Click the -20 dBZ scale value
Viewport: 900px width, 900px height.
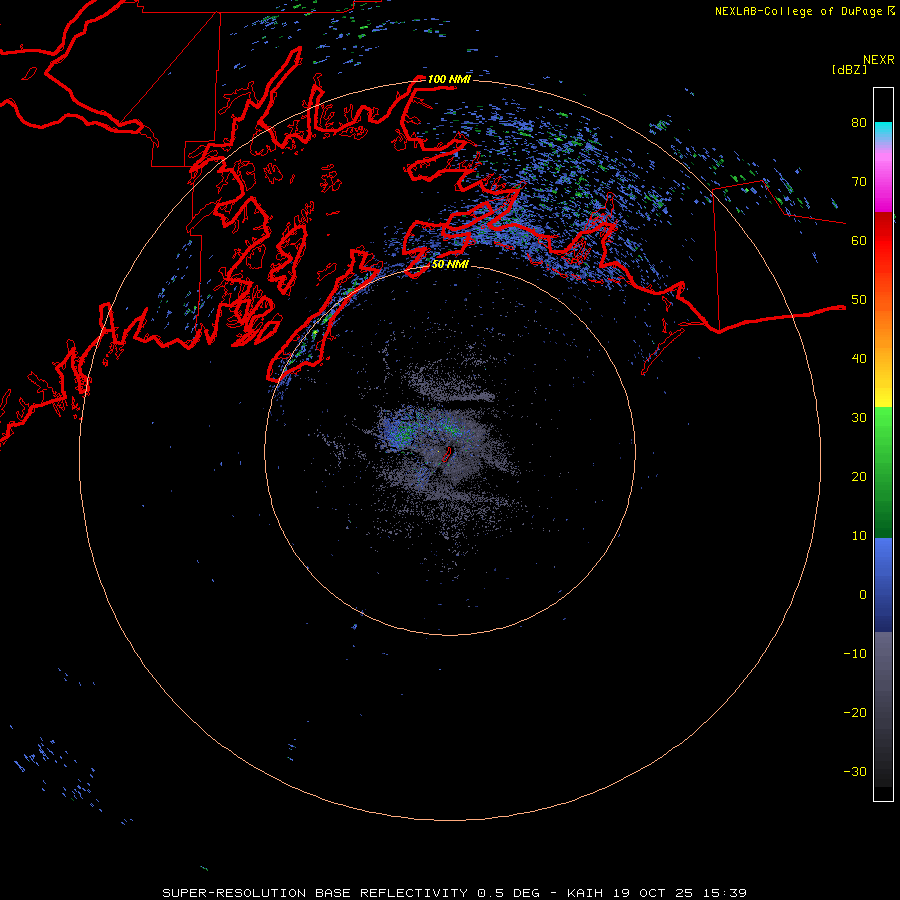click(855, 712)
